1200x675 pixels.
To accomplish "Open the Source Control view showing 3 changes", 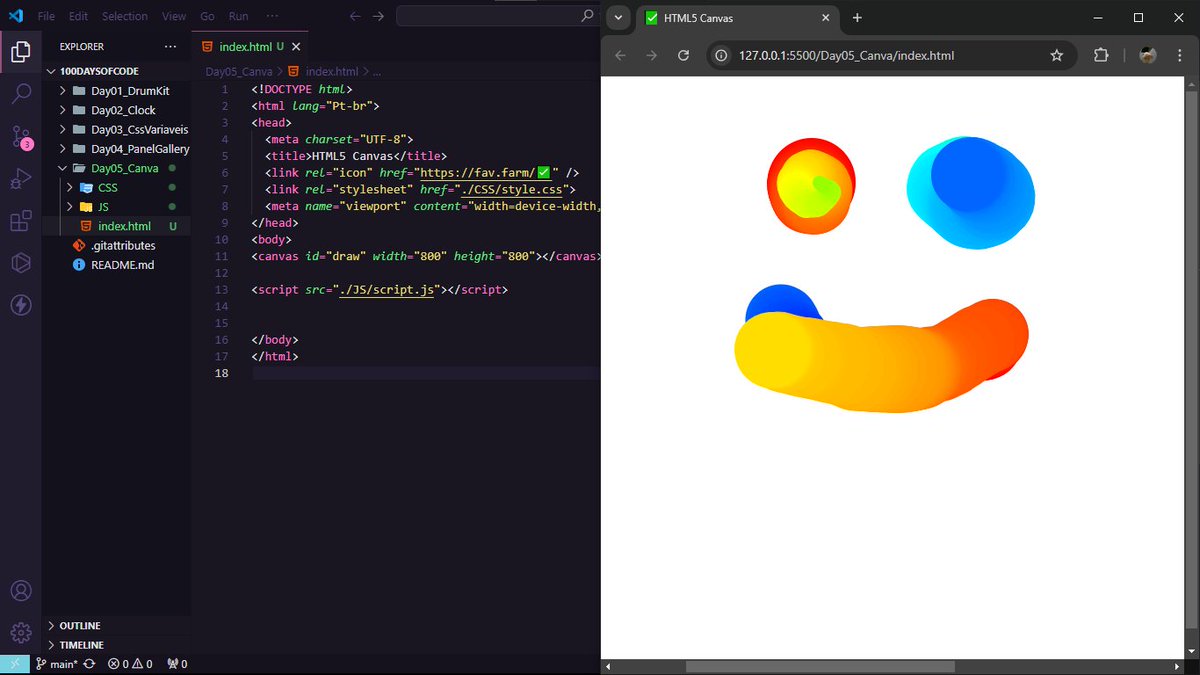I will (21, 136).
